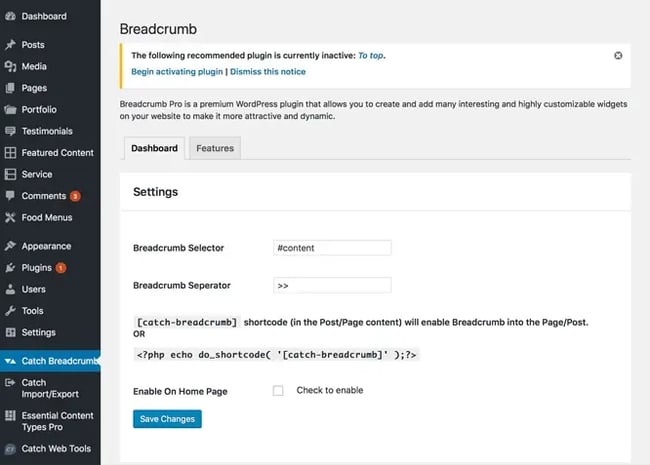Click the Plugins plug icon
Image resolution: width=650 pixels, height=465 pixels.
(10, 268)
